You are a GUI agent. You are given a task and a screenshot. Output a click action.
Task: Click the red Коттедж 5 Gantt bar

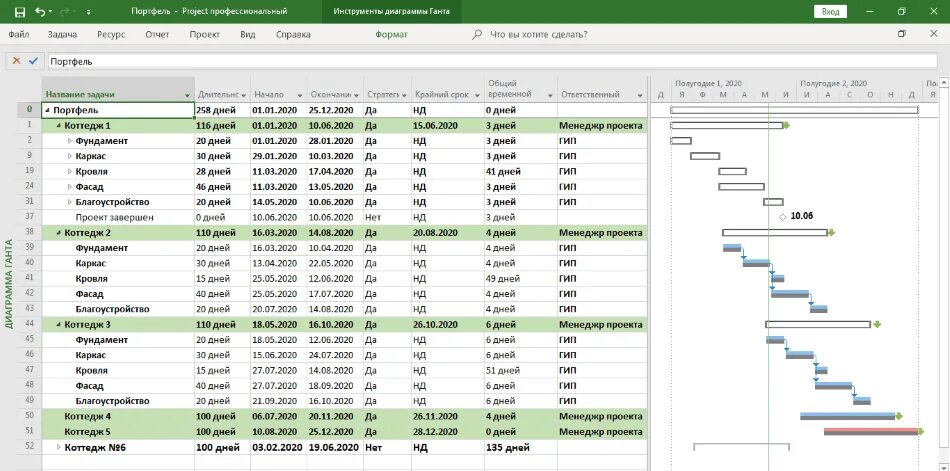871,432
